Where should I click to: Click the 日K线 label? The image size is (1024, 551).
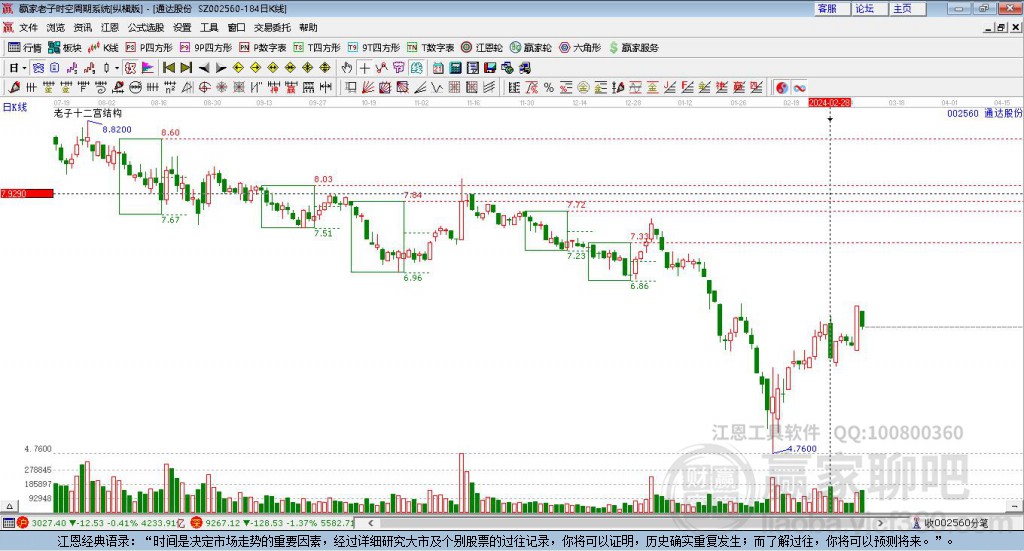pyautogui.click(x=14, y=108)
